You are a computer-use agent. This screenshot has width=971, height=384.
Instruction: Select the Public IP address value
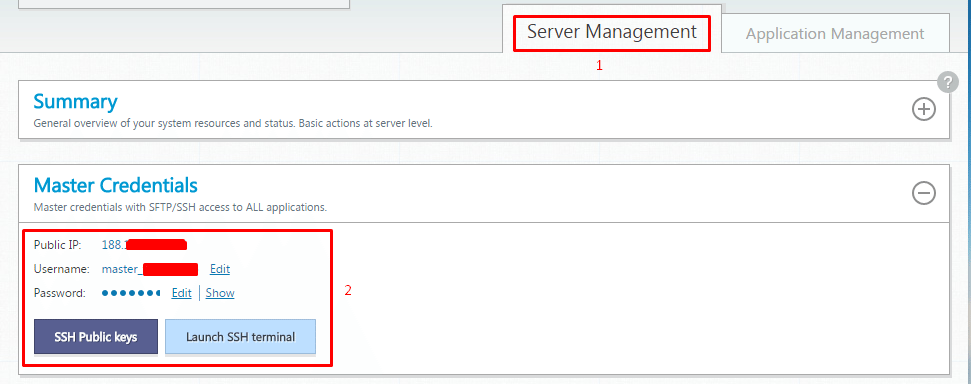(144, 245)
